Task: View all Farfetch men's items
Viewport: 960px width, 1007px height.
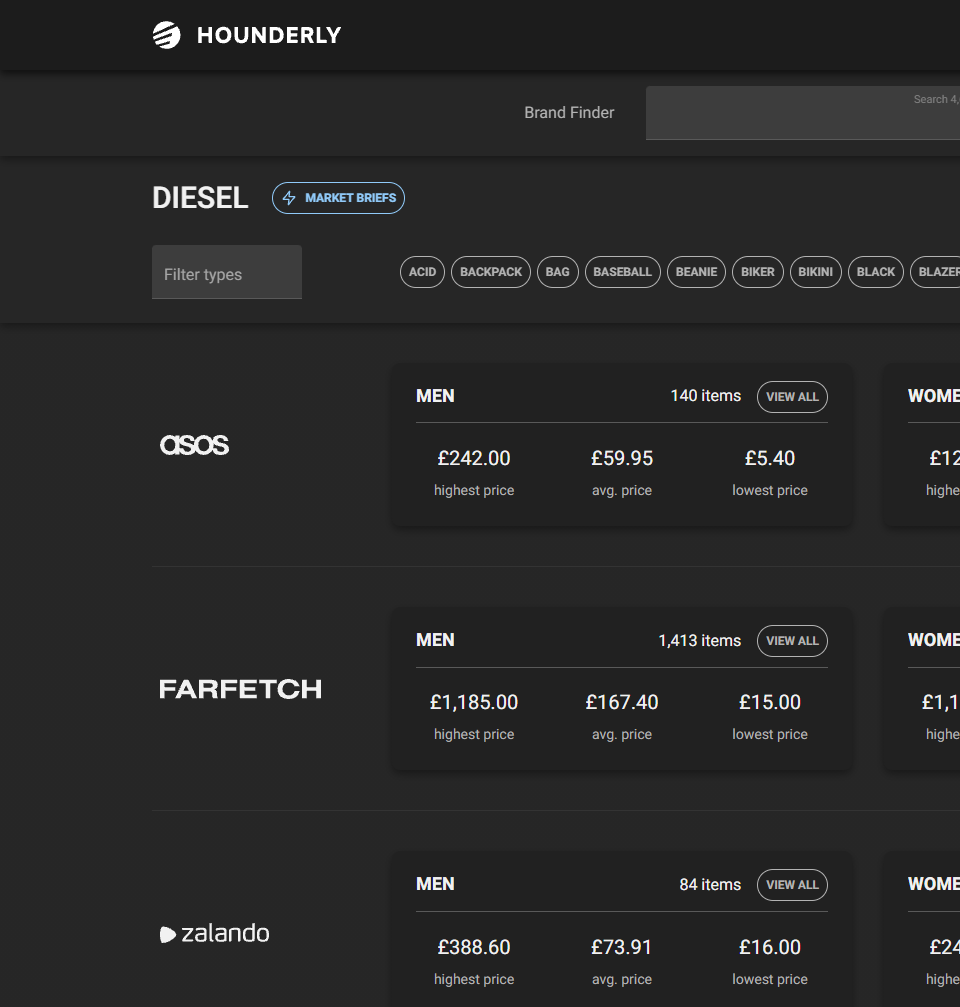Action: (792, 641)
